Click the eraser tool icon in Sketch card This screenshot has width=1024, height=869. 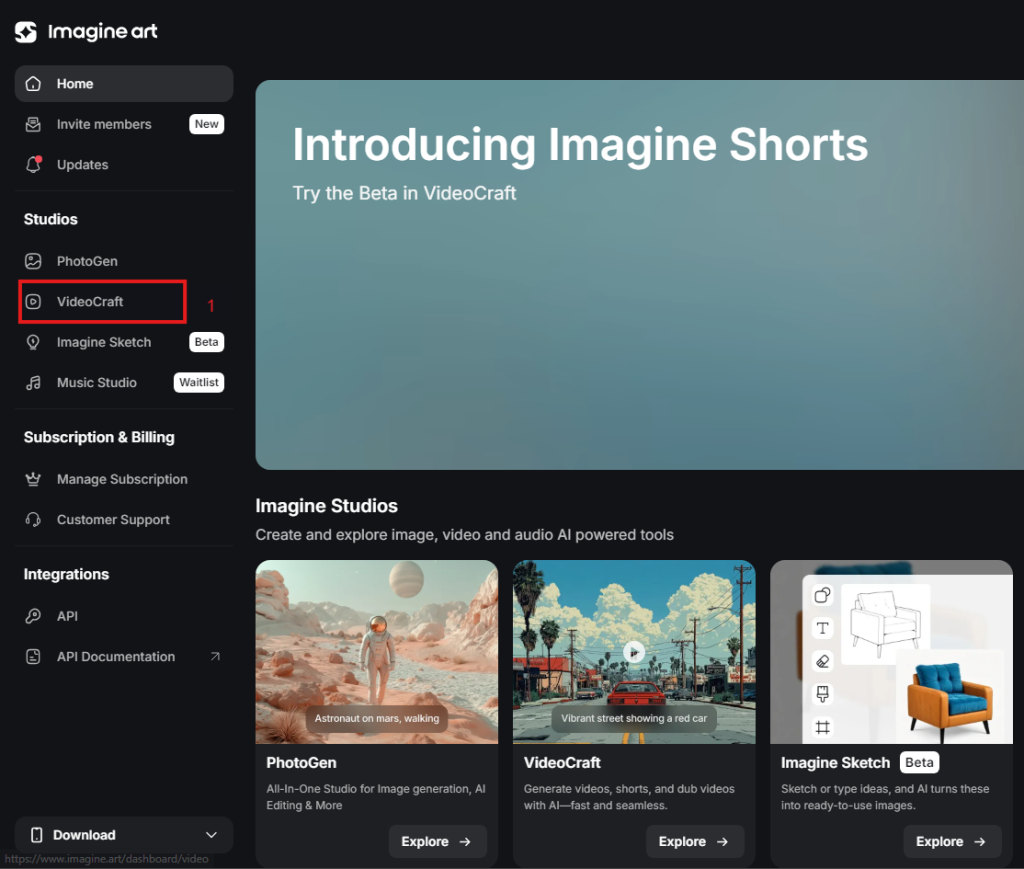coord(823,661)
